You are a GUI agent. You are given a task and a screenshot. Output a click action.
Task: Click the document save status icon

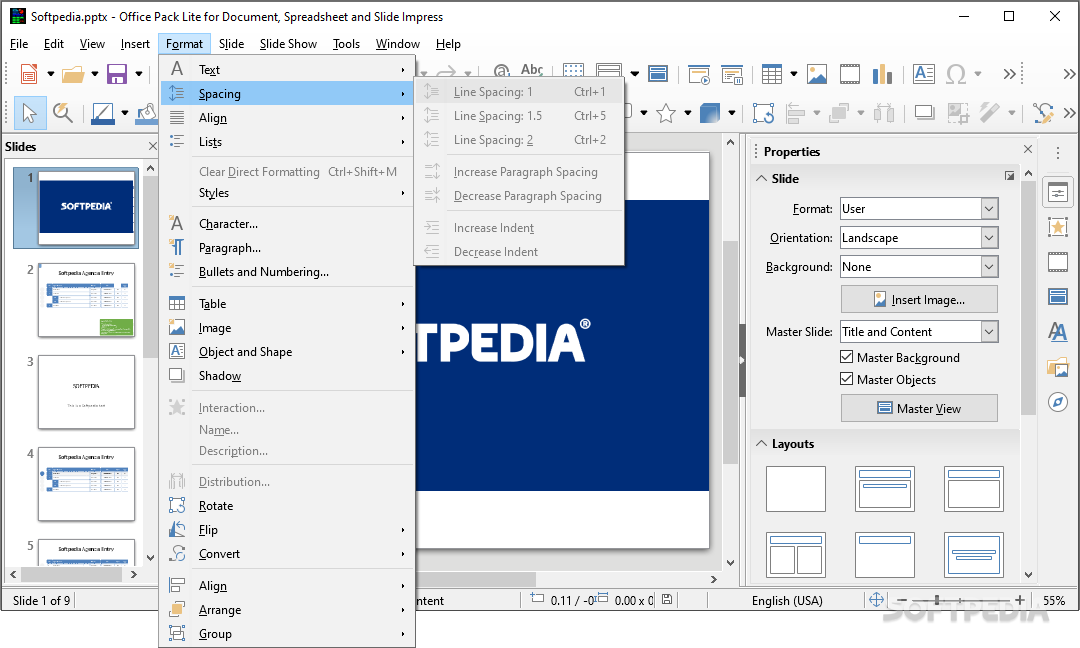[667, 600]
